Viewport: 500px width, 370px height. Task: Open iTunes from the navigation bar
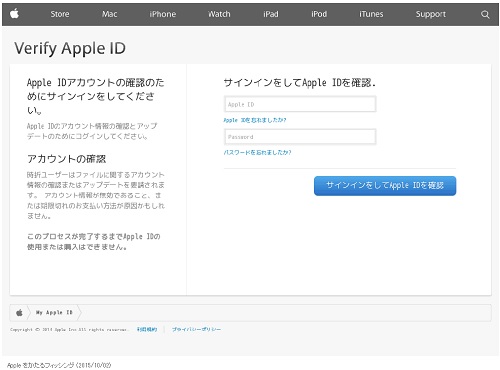pyautogui.click(x=371, y=14)
